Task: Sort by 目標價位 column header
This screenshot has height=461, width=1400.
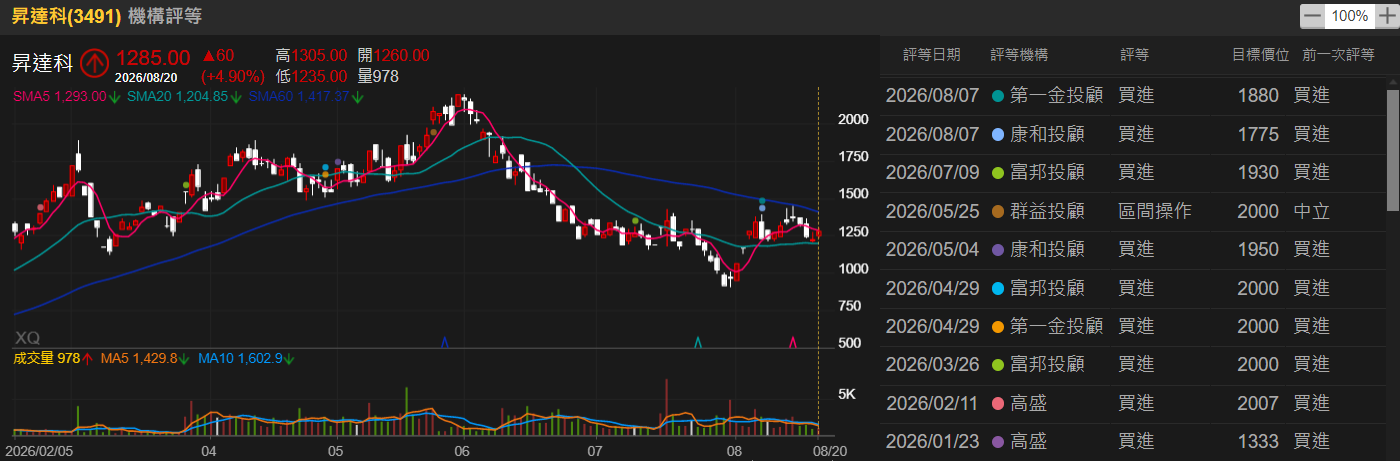Action: coord(1260,55)
